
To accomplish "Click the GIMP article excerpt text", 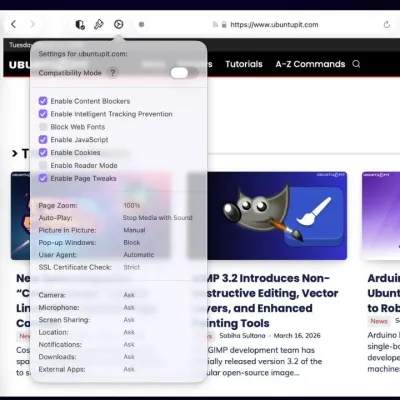I will tap(265, 362).
